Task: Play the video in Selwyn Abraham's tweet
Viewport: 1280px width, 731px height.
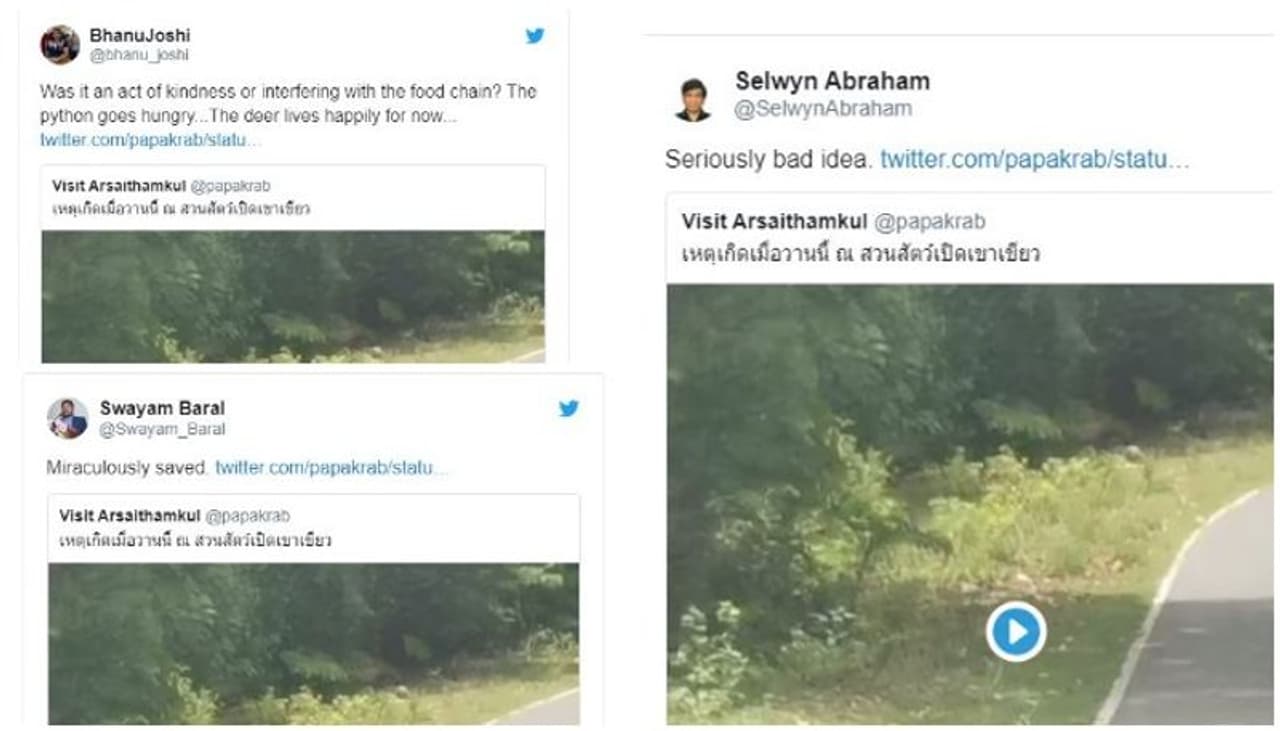Action: tap(1016, 632)
